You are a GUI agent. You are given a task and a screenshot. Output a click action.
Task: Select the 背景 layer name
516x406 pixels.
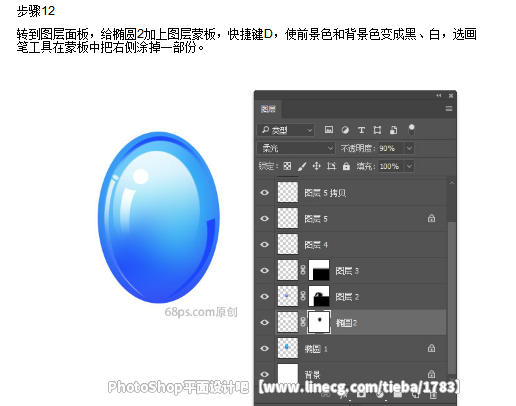(x=312, y=375)
